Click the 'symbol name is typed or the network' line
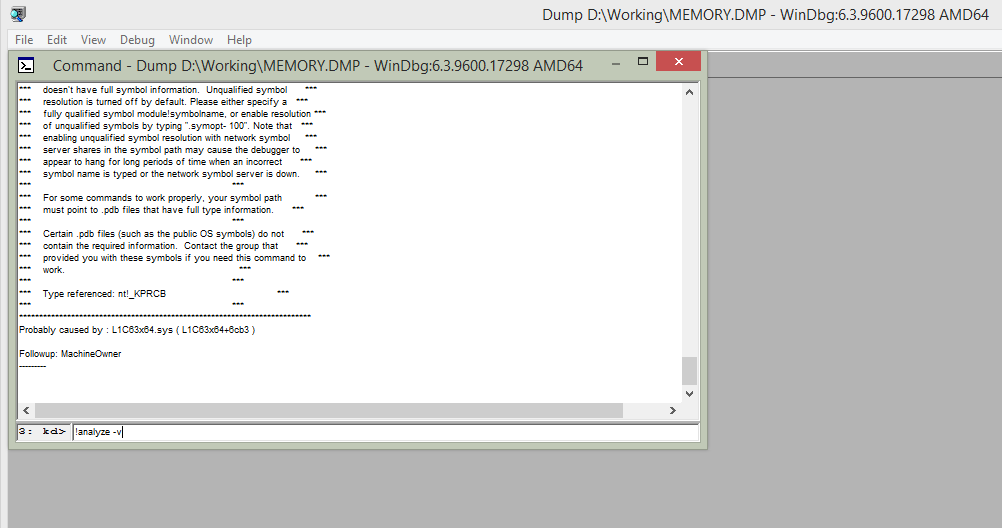 point(171,174)
